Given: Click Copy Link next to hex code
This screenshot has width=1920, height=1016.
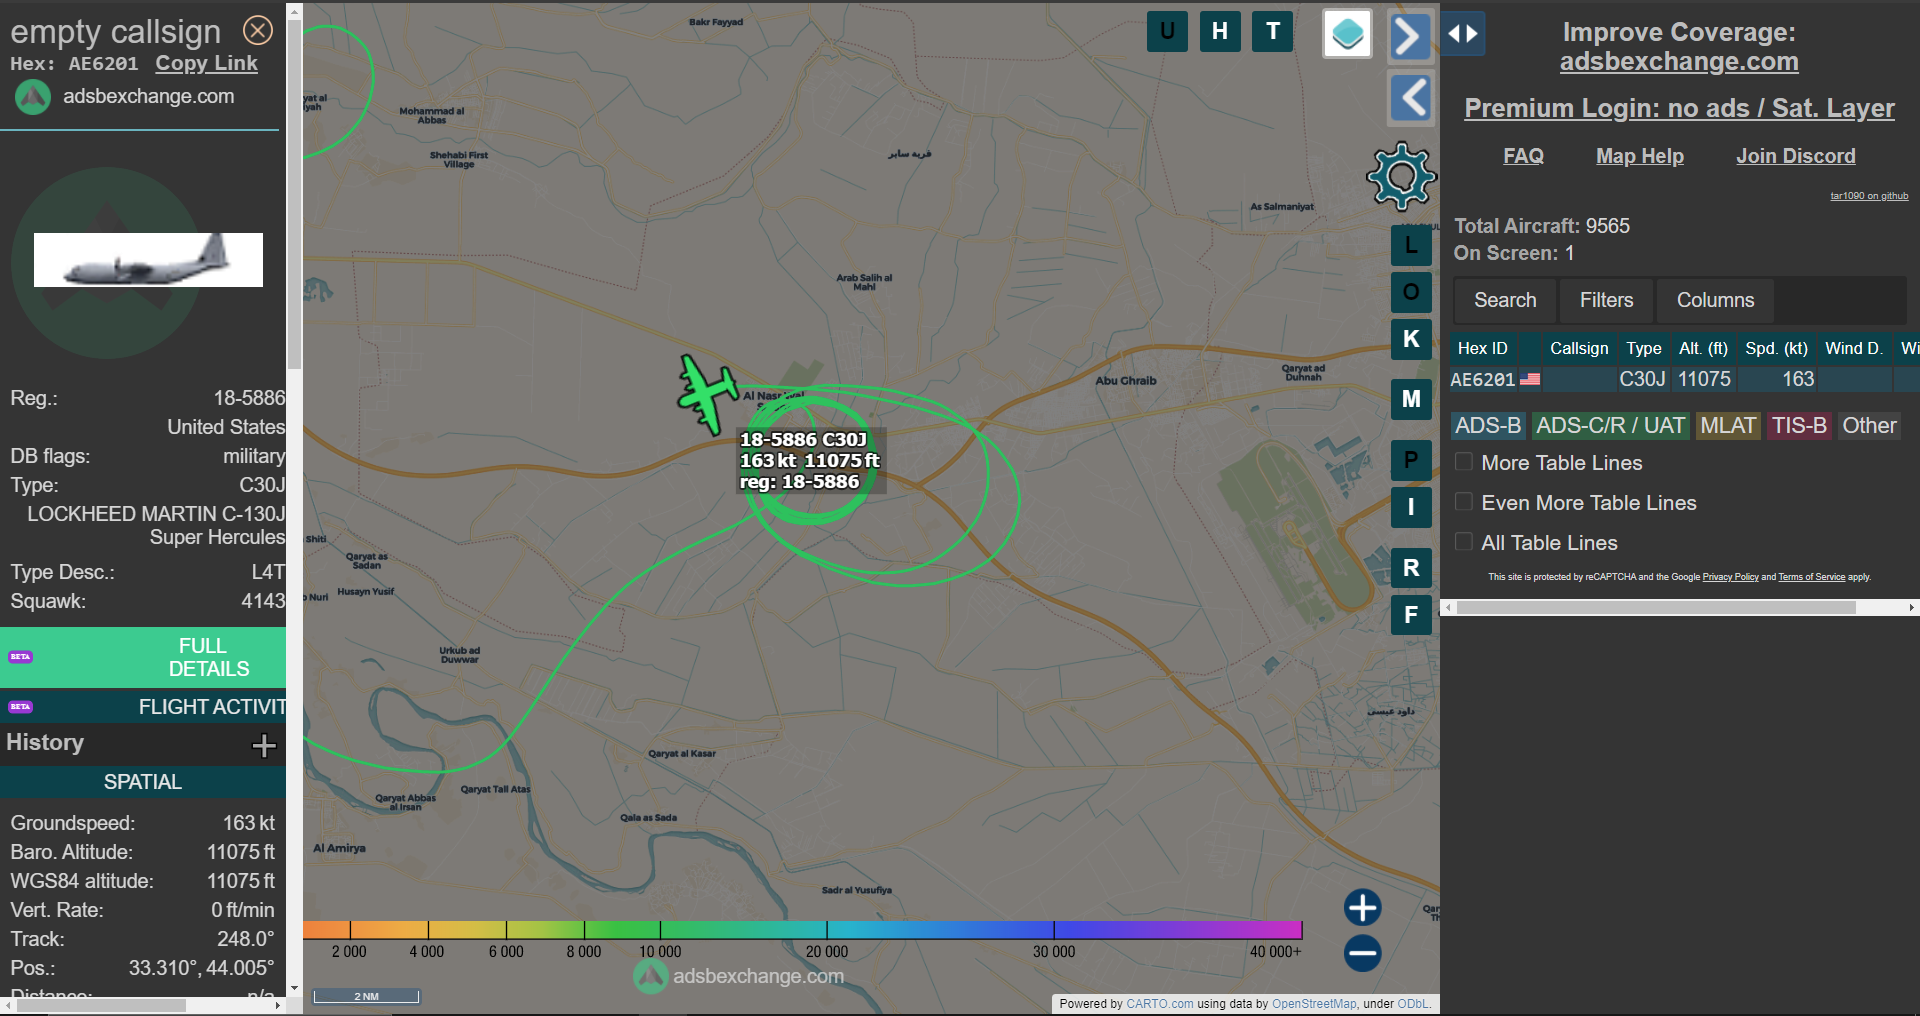Looking at the screenshot, I should pyautogui.click(x=206, y=64).
